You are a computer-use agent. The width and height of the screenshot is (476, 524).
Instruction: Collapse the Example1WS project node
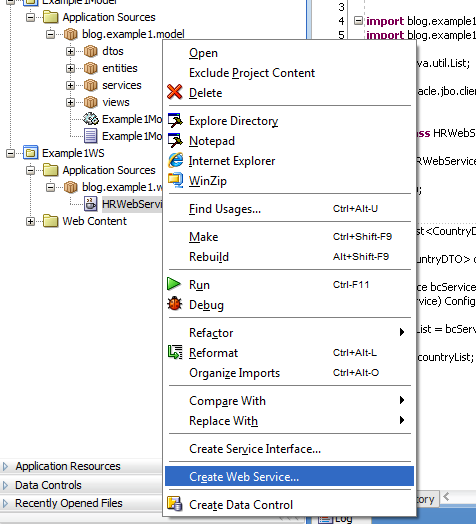click(x=10, y=153)
